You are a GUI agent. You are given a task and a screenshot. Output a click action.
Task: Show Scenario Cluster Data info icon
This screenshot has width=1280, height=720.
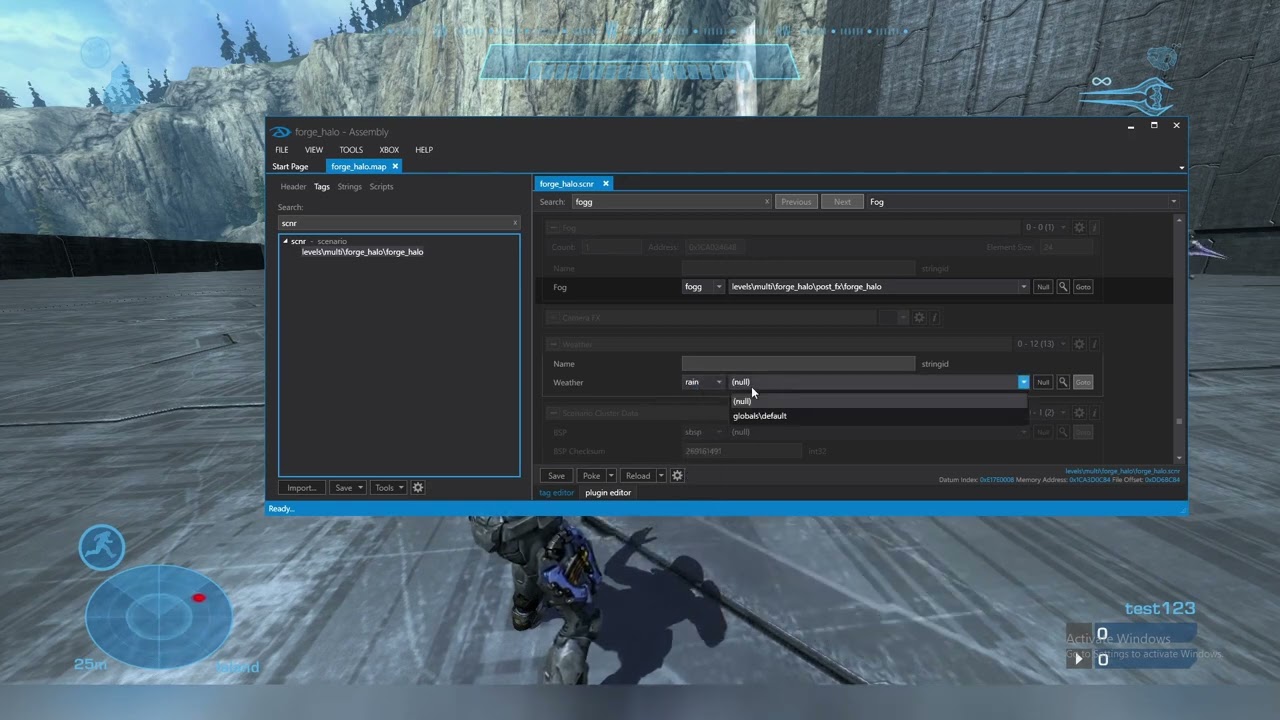point(1094,413)
